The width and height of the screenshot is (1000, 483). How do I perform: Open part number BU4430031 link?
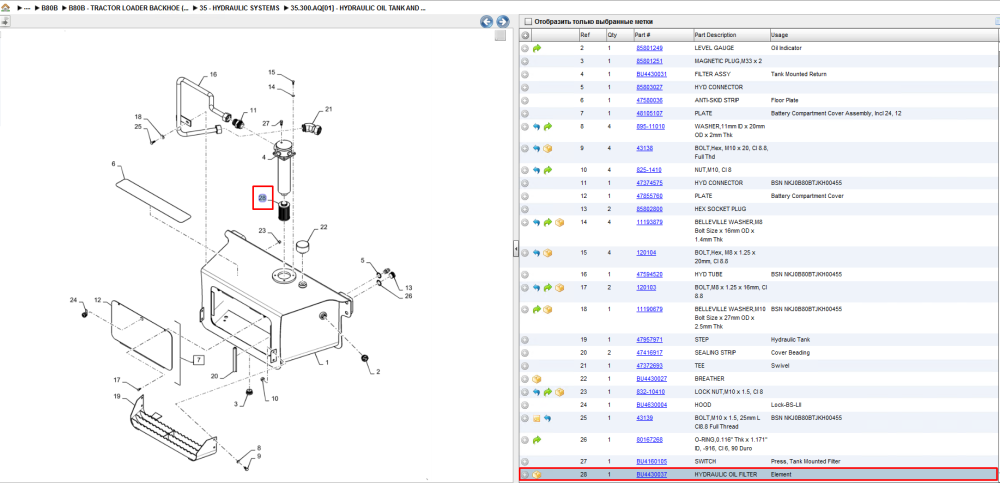coord(651,74)
